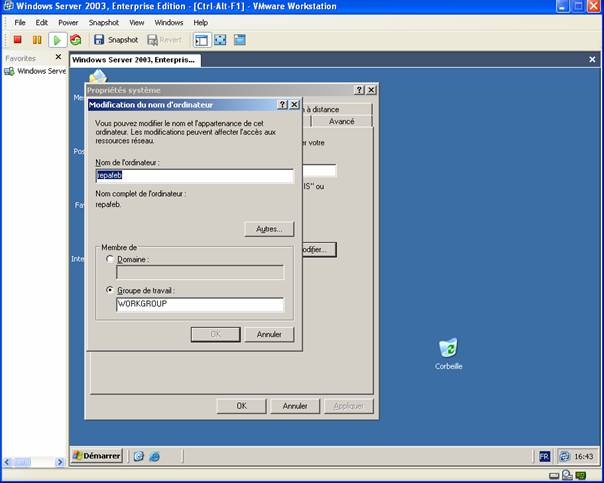604x483 pixels.
Task: Click the FR language indicator
Action: tap(544, 456)
